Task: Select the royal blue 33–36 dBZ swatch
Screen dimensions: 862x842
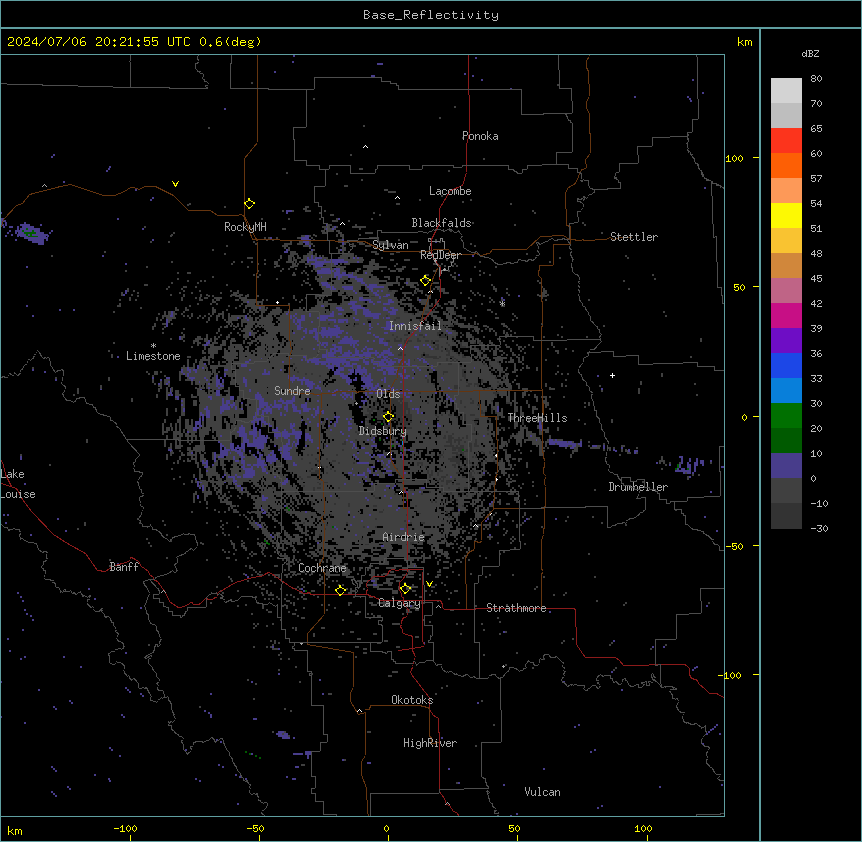Action: click(x=786, y=365)
